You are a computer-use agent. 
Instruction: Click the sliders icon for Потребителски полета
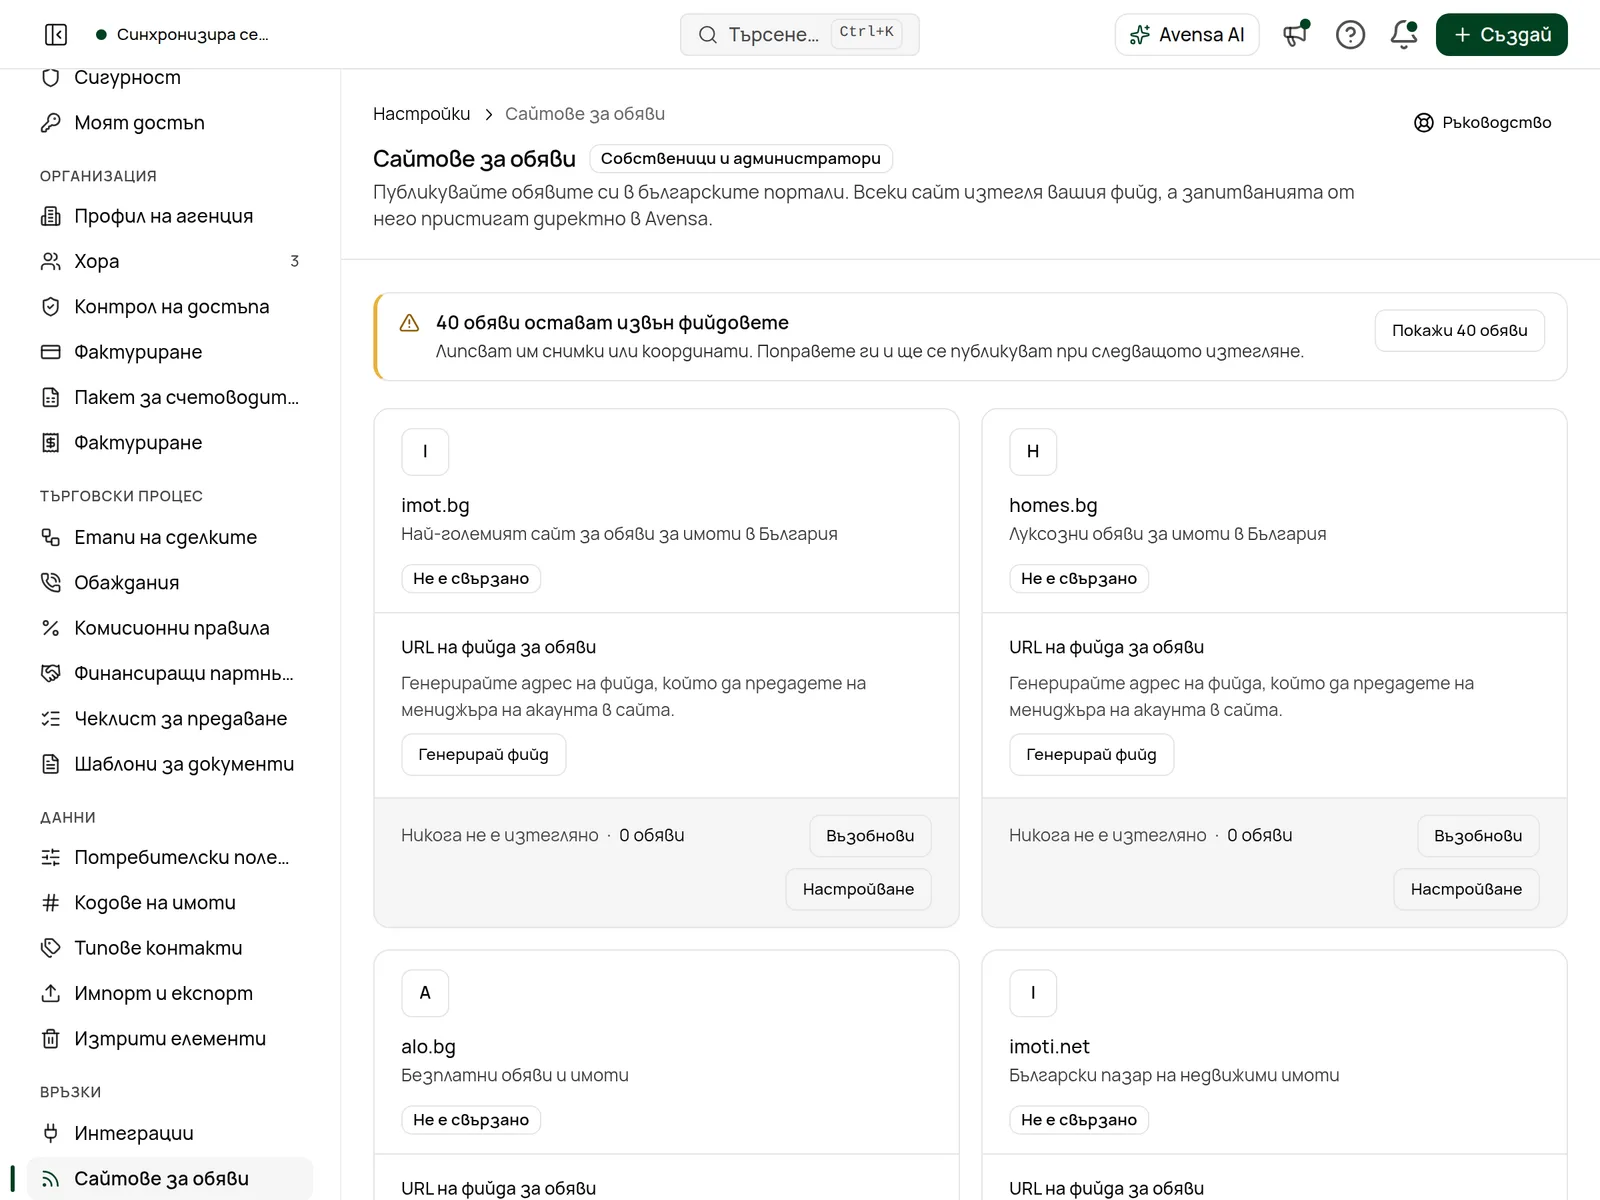click(x=51, y=857)
